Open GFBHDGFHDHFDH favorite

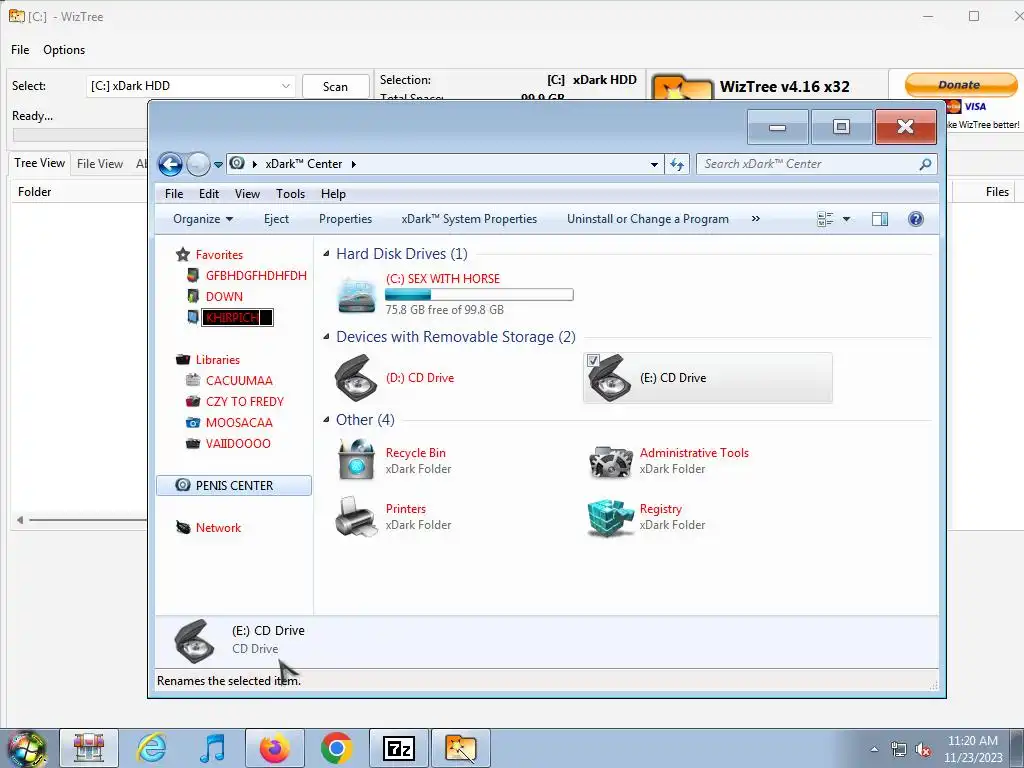pyautogui.click(x=256, y=276)
